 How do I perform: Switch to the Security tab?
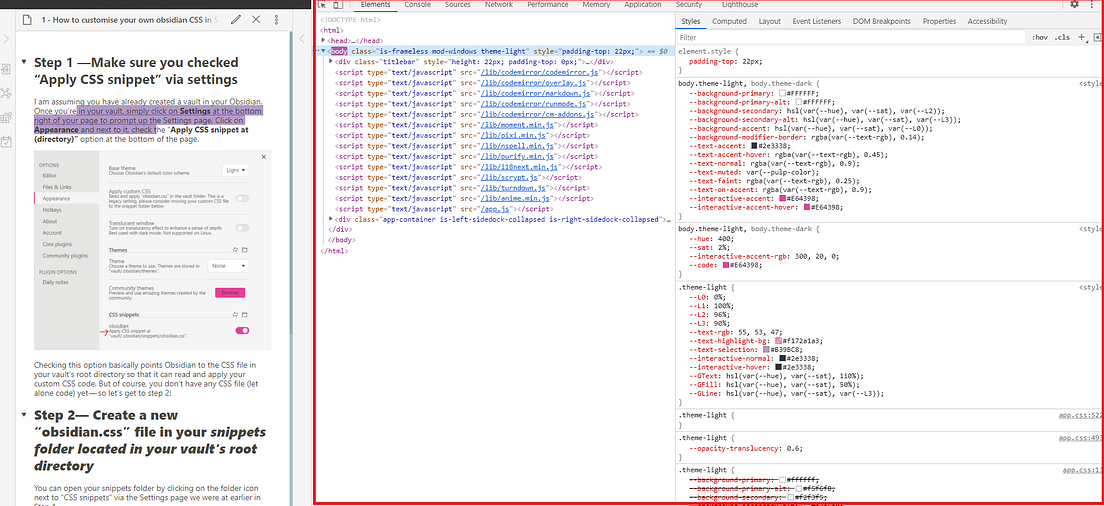click(x=689, y=5)
